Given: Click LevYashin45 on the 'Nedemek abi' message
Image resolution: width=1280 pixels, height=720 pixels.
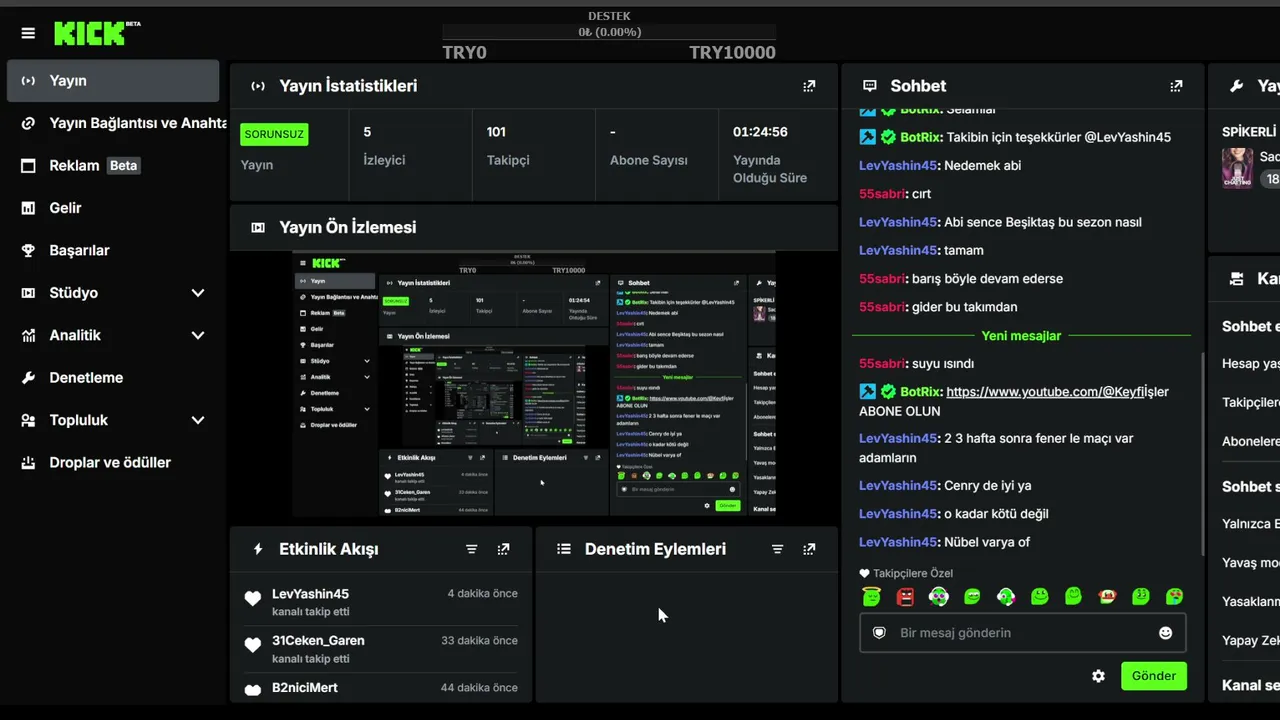Looking at the screenshot, I should [x=898, y=166].
